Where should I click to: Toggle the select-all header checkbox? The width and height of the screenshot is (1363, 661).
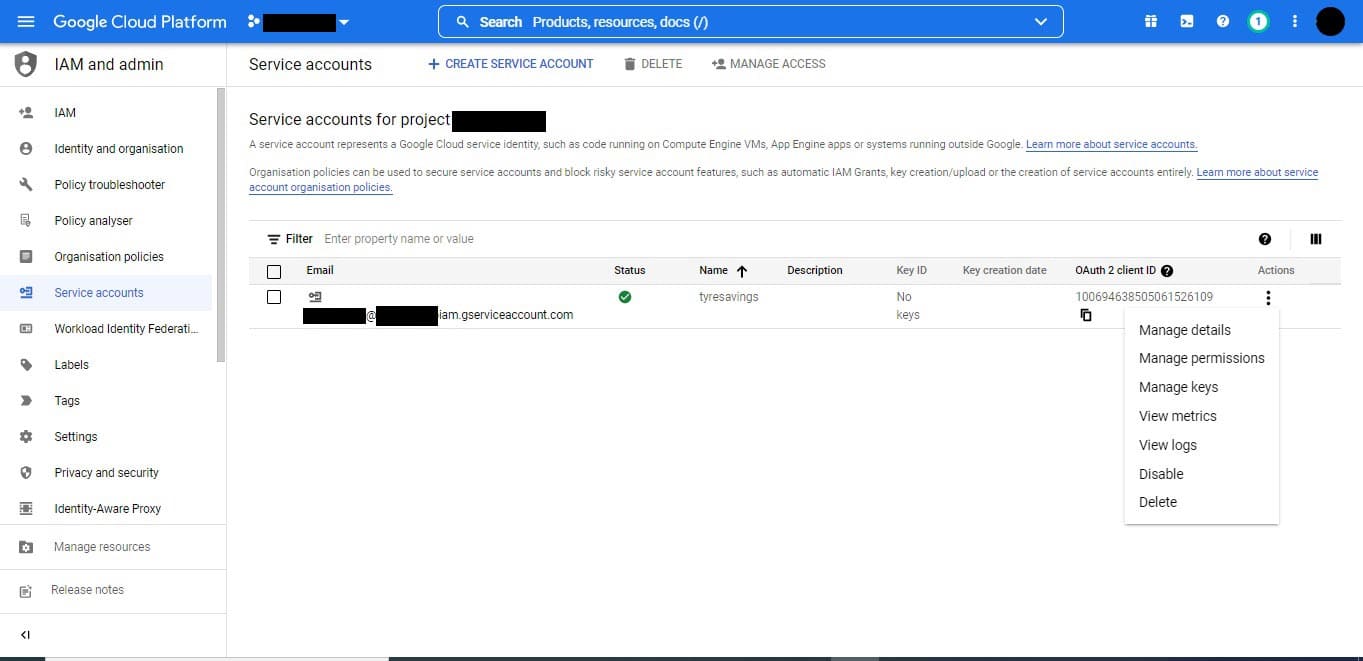pos(274,271)
